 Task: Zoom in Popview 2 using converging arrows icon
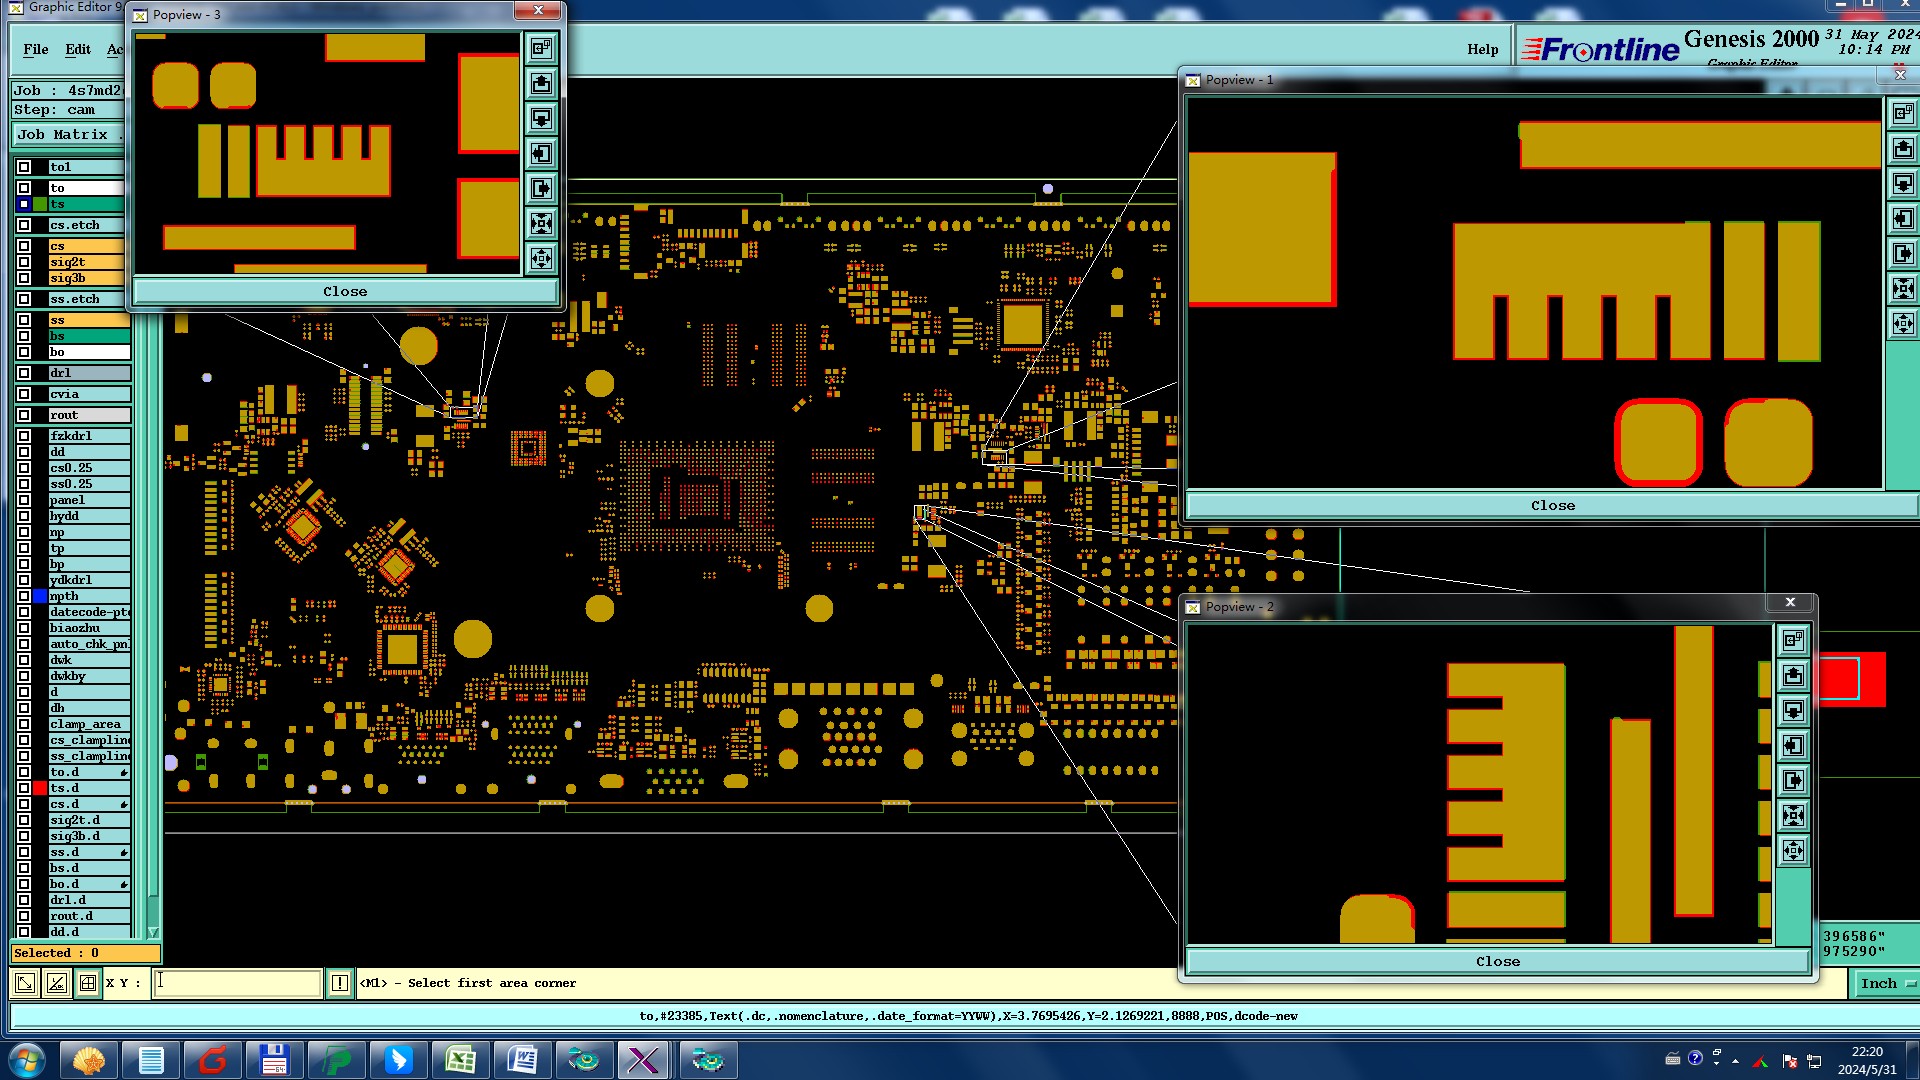pyautogui.click(x=1793, y=816)
